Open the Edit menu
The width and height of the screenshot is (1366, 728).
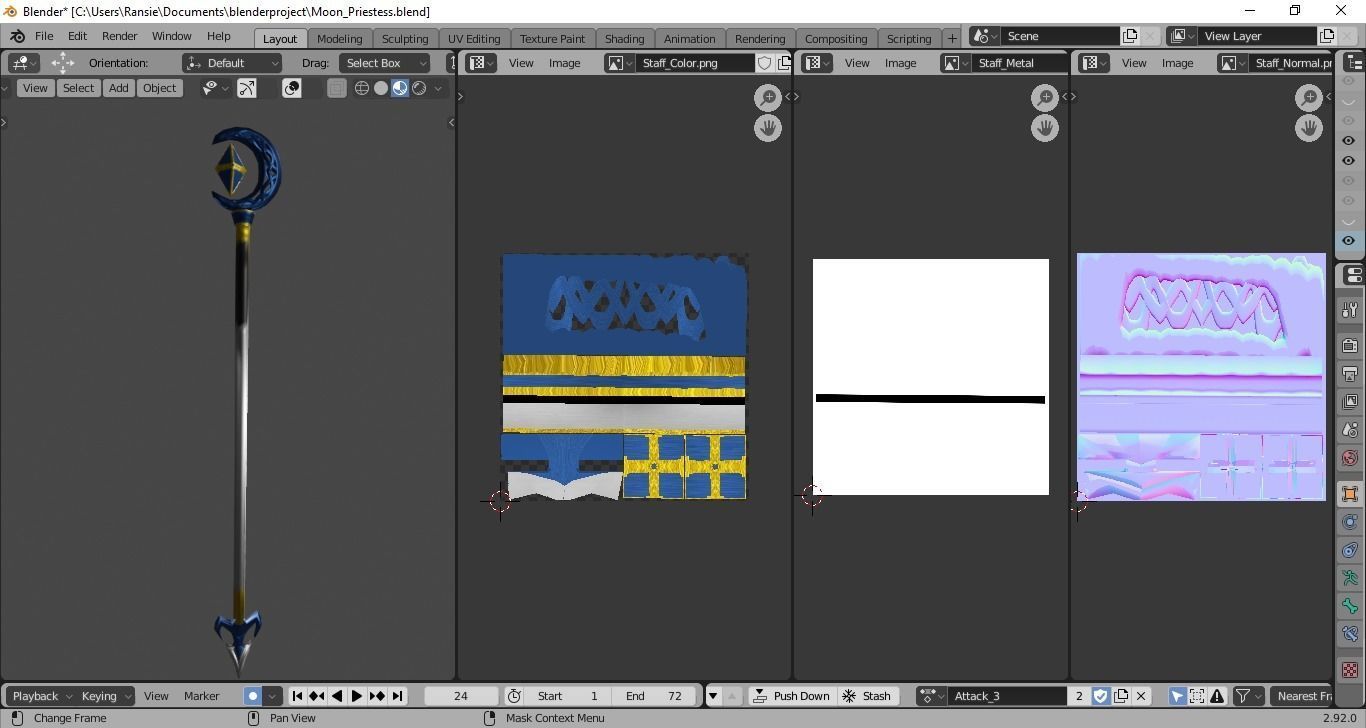click(x=77, y=36)
